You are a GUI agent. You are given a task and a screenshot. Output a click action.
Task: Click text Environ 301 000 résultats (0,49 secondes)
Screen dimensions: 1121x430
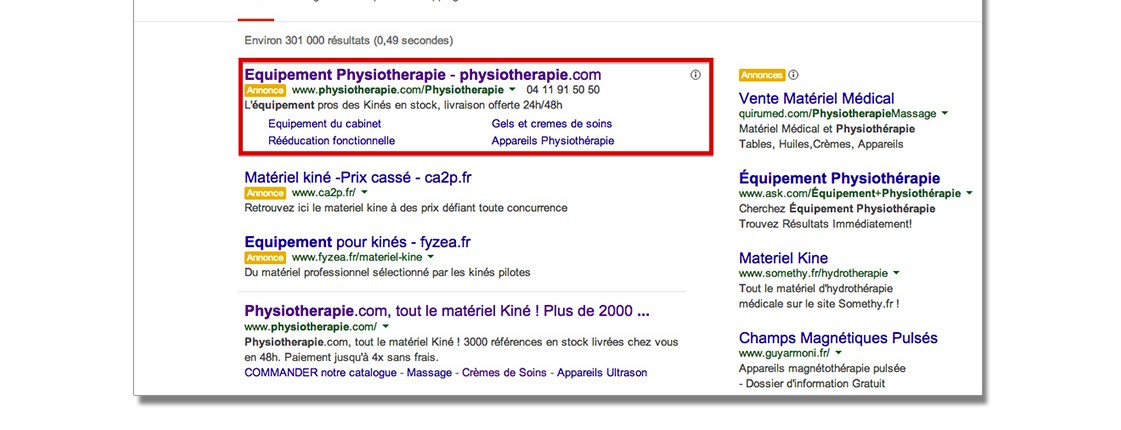348,41
